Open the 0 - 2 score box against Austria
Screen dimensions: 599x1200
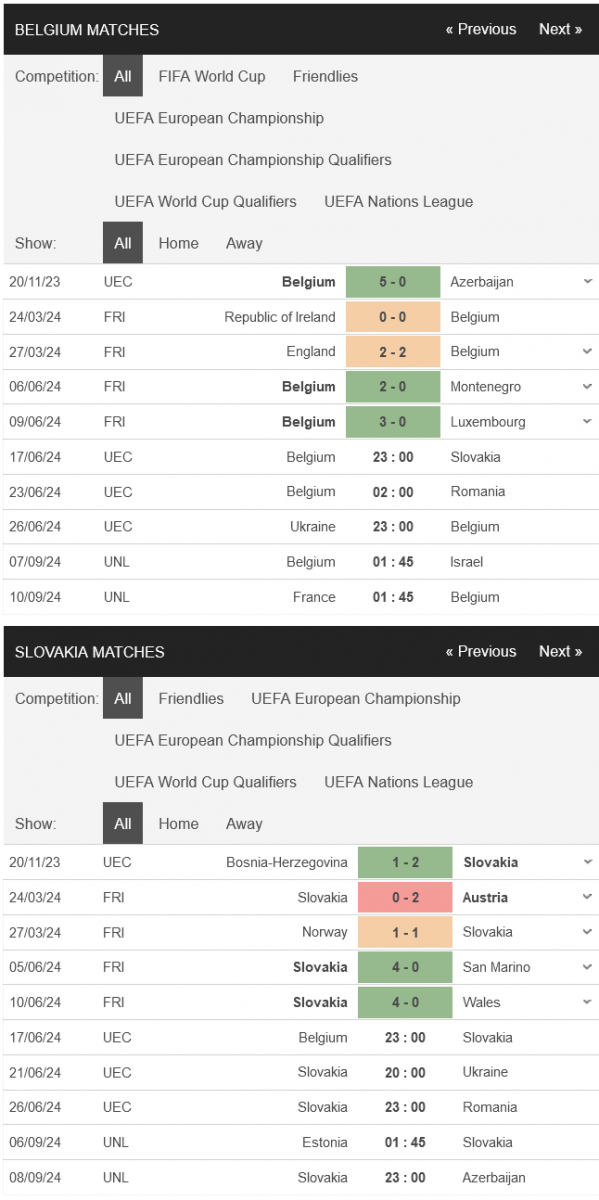coord(405,897)
